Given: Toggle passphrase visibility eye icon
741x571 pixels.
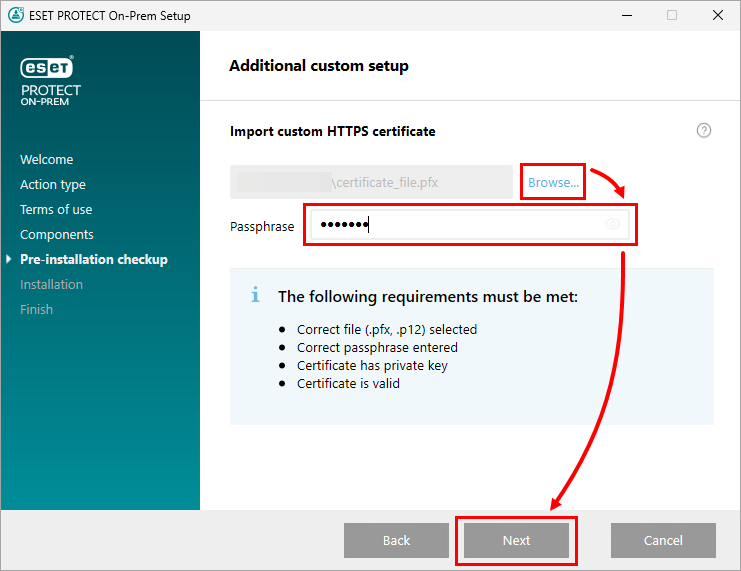Looking at the screenshot, I should click(x=613, y=225).
